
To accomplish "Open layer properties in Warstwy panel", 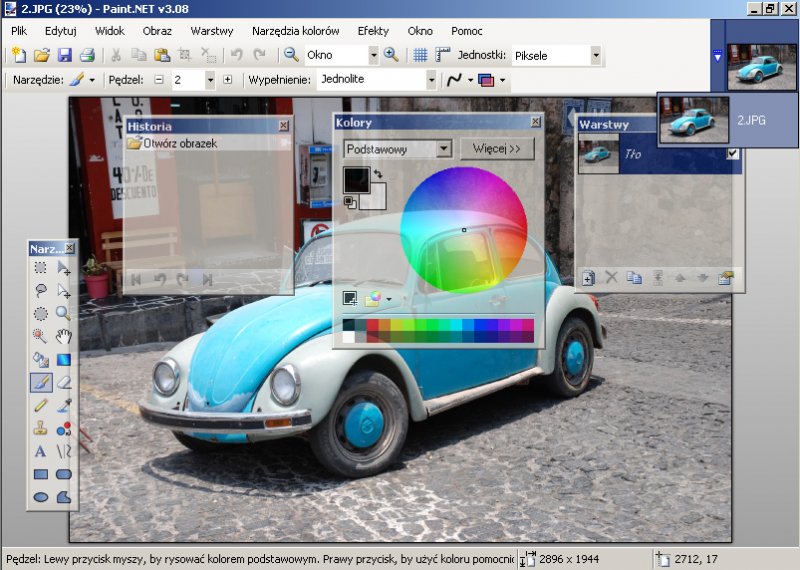I will click(x=726, y=278).
